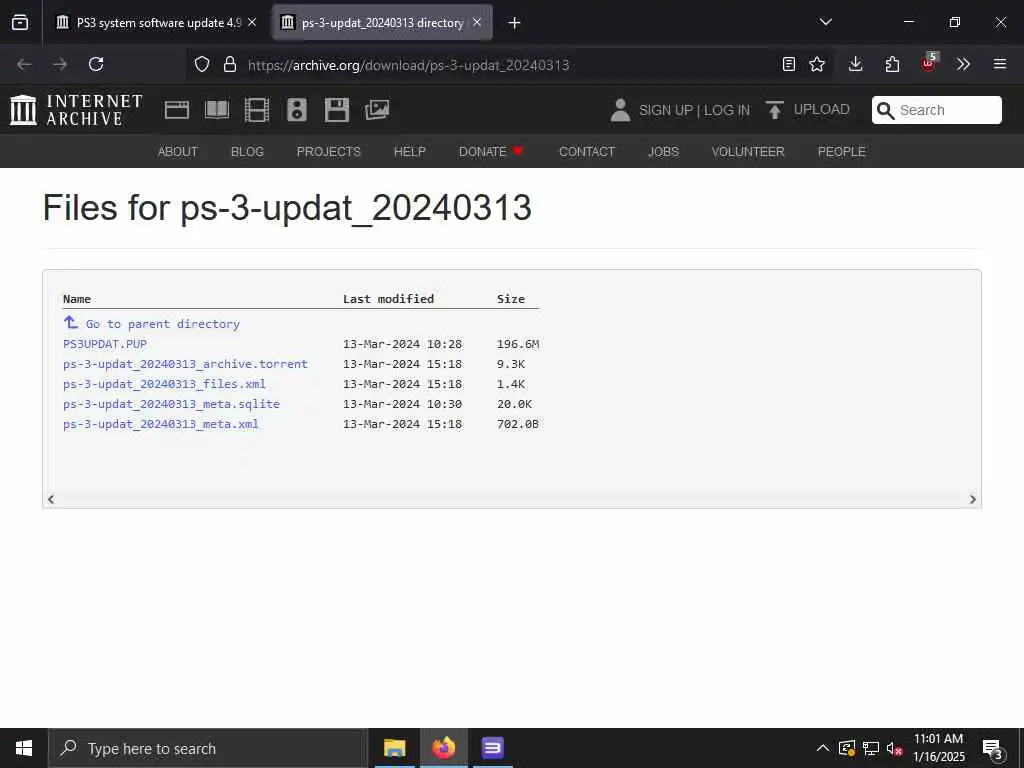Open the purple notes app taskbar icon
The width and height of the screenshot is (1024, 768).
click(492, 748)
